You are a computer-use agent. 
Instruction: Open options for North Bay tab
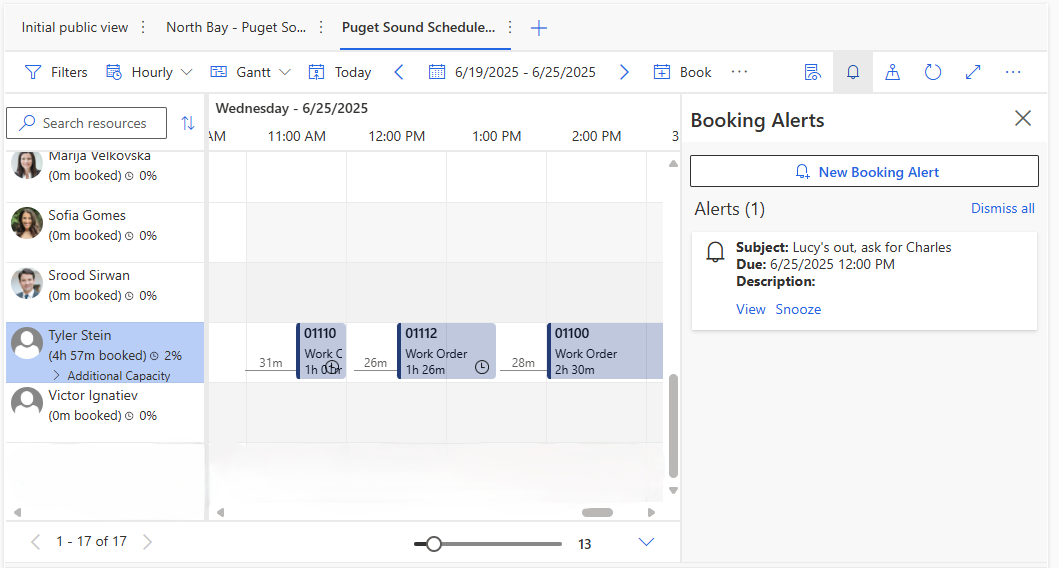click(x=321, y=28)
